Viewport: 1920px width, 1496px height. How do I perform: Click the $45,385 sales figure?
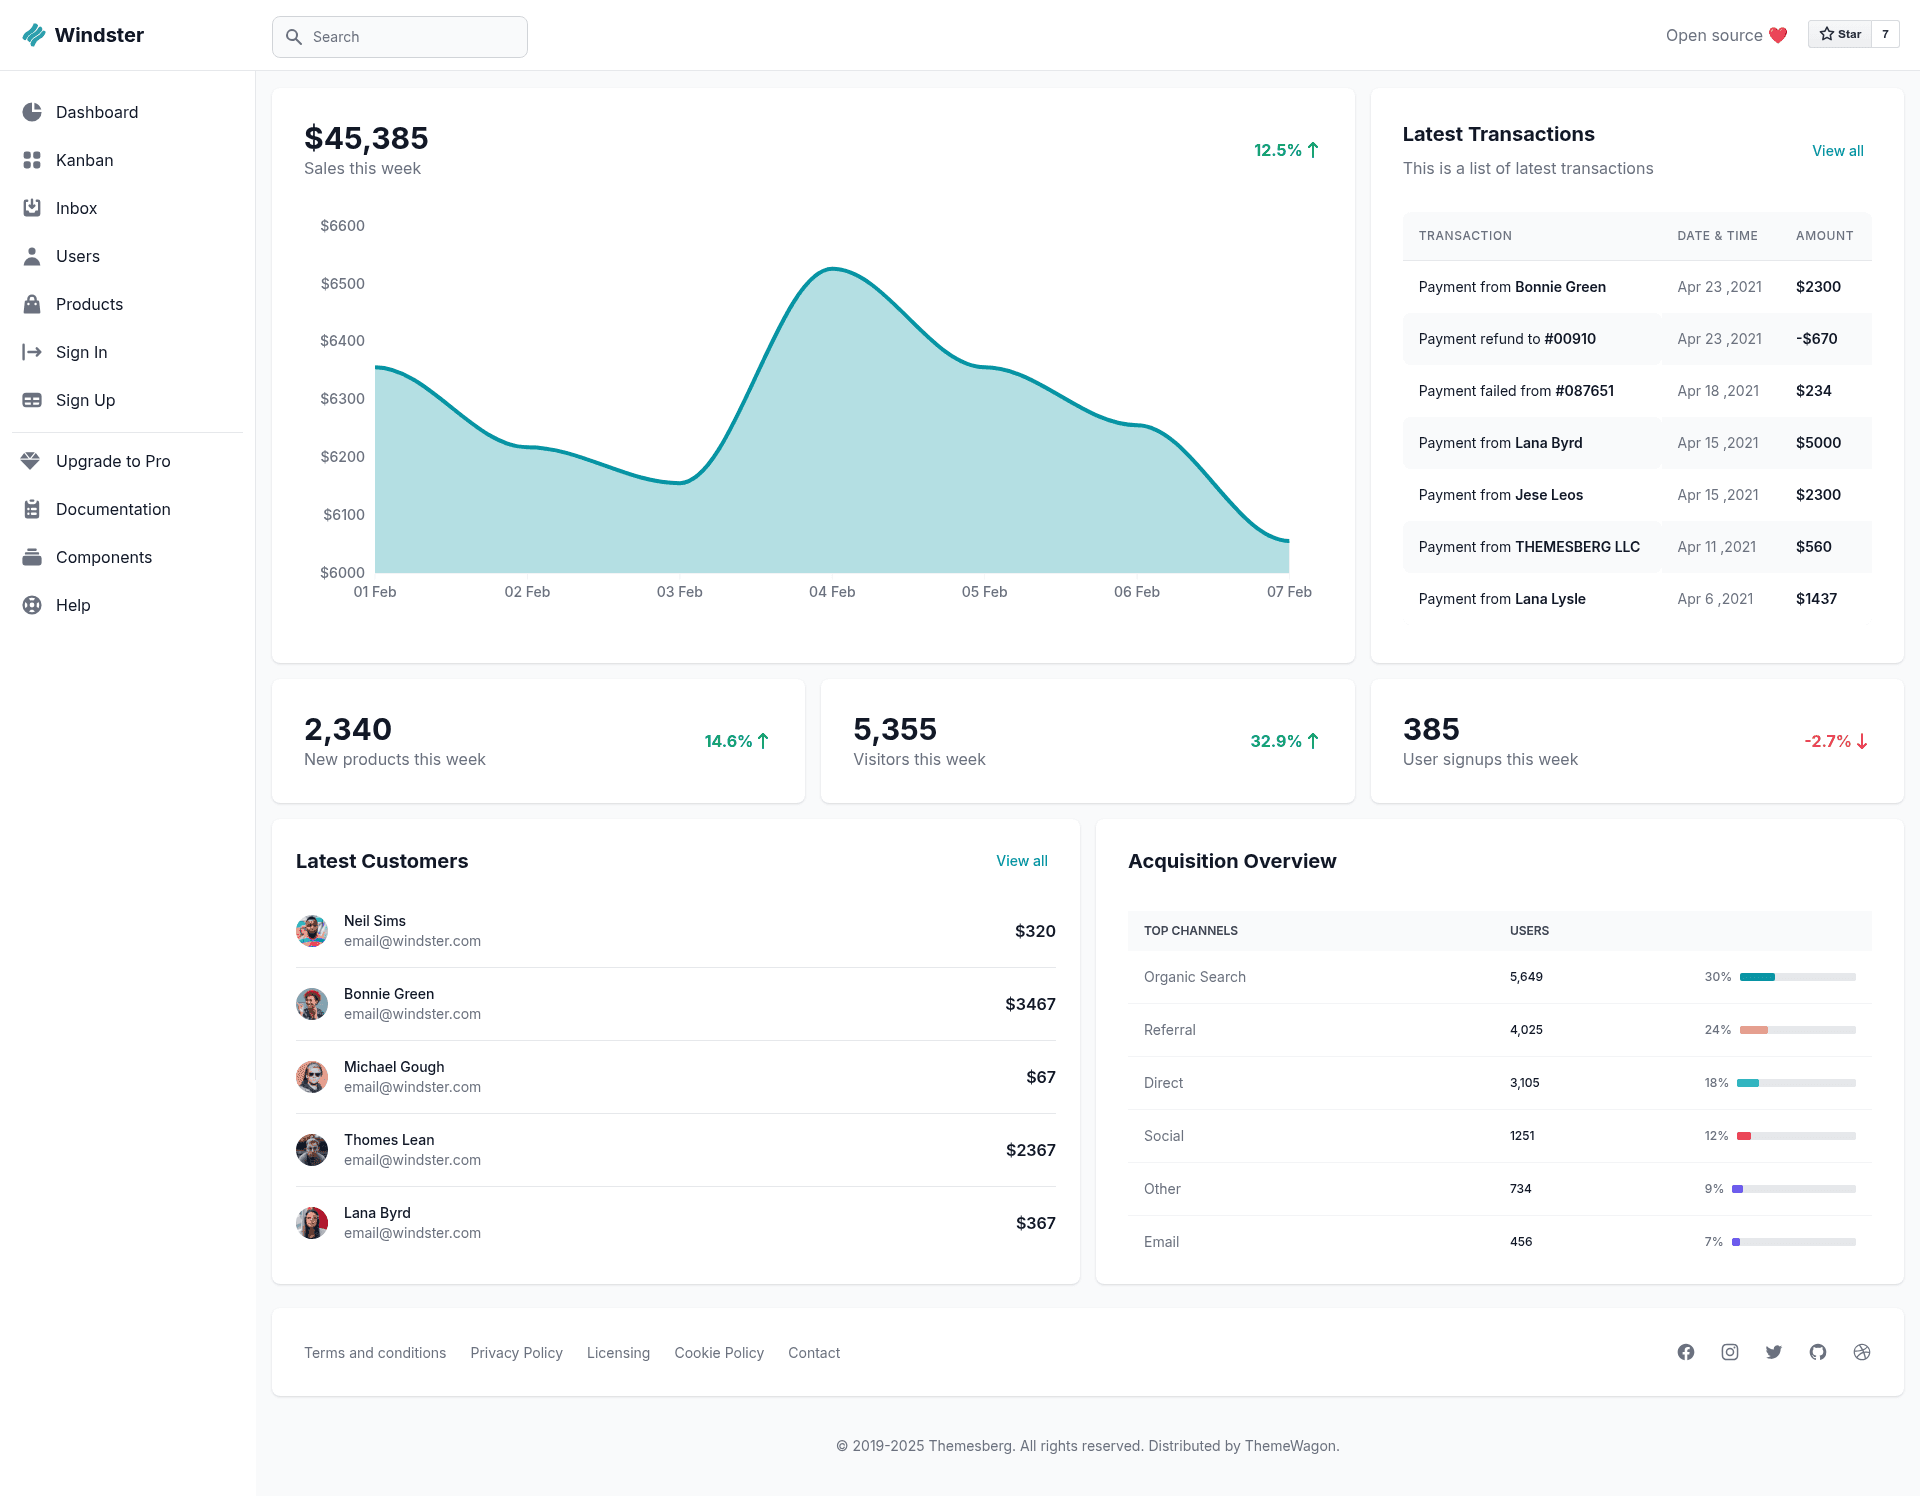pyautogui.click(x=366, y=138)
